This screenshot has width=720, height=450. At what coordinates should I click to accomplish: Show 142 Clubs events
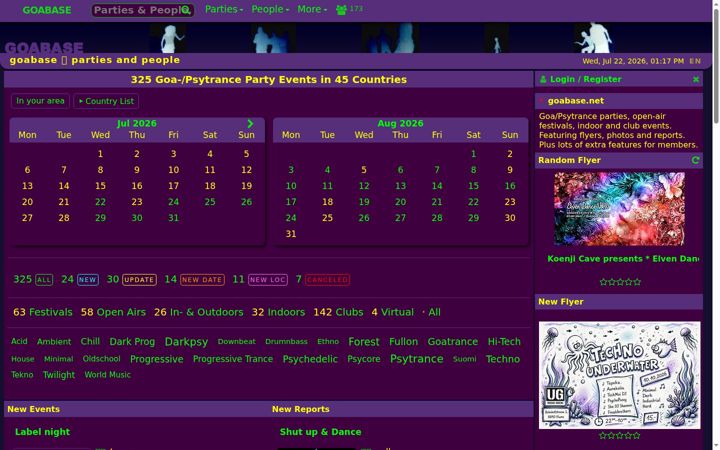(x=338, y=312)
